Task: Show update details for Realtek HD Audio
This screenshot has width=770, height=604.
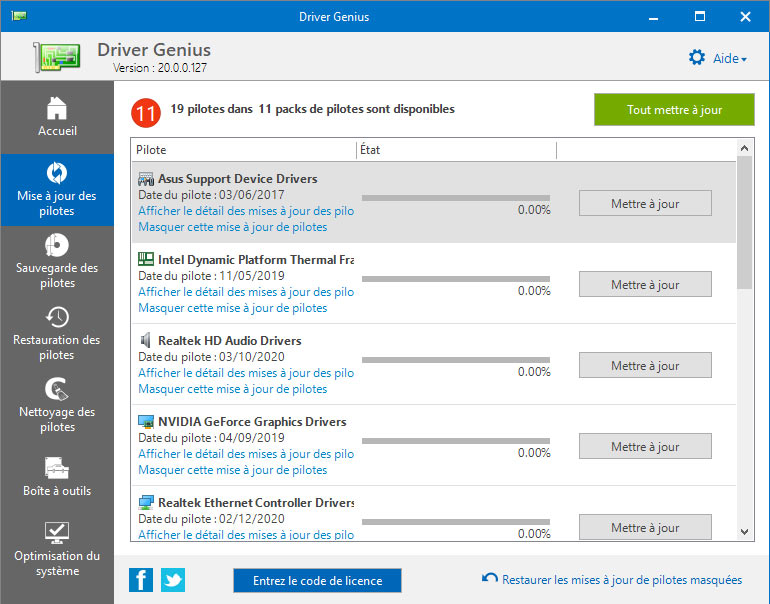Action: click(x=246, y=373)
